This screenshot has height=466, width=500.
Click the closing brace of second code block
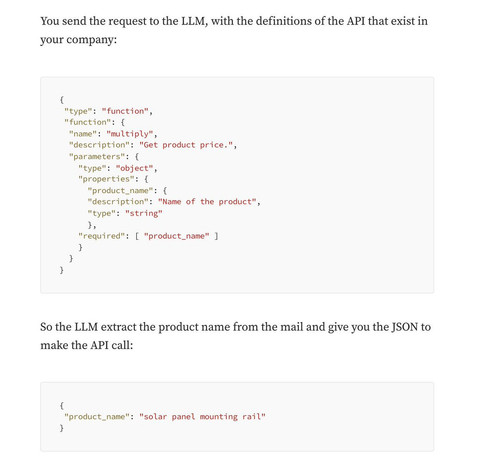click(x=62, y=428)
